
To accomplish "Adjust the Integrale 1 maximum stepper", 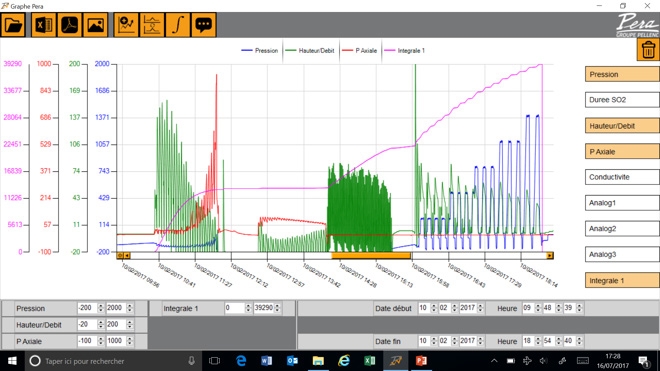I will pos(277,308).
